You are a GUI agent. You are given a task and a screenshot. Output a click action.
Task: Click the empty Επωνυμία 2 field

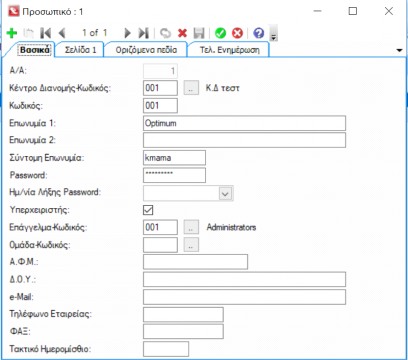(244, 140)
